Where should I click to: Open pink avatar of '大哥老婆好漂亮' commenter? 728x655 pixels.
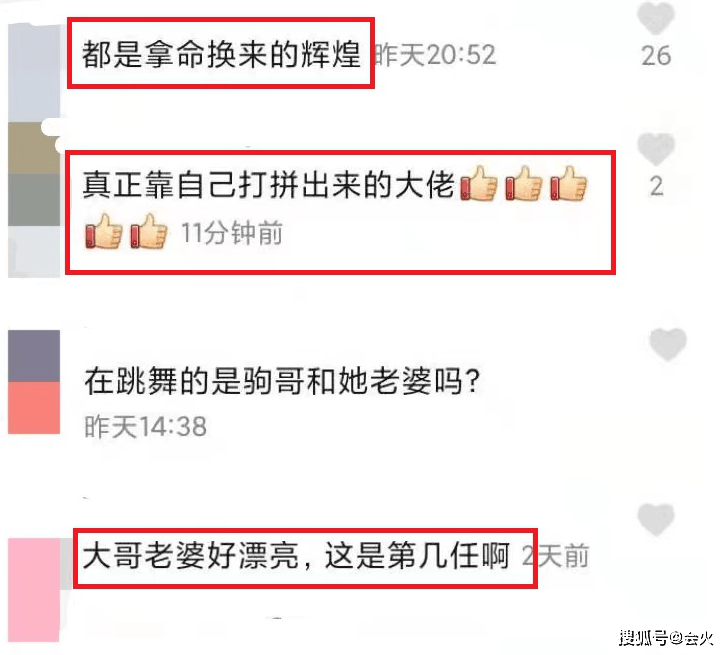click(34, 590)
